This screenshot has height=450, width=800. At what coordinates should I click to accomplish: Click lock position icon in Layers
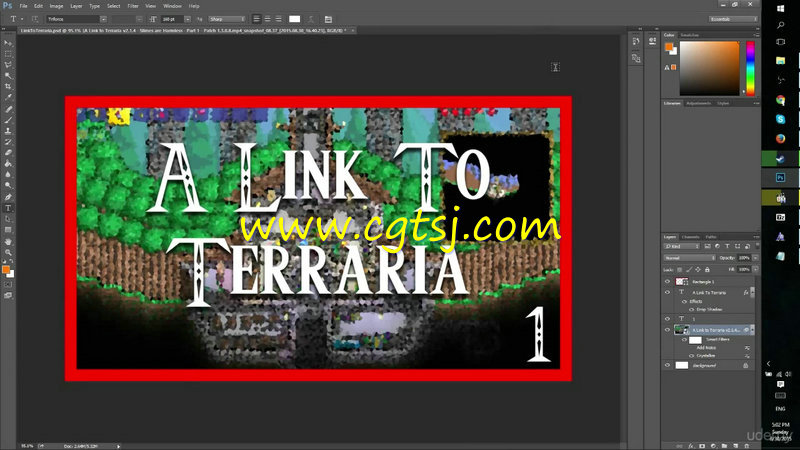(698, 269)
